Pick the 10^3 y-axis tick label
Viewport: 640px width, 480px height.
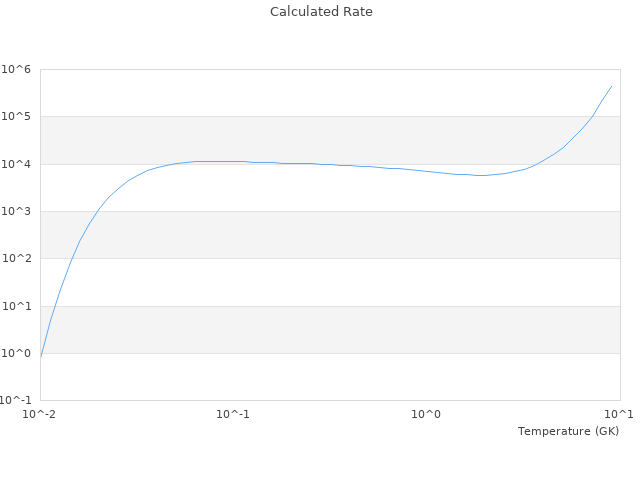click(x=17, y=212)
